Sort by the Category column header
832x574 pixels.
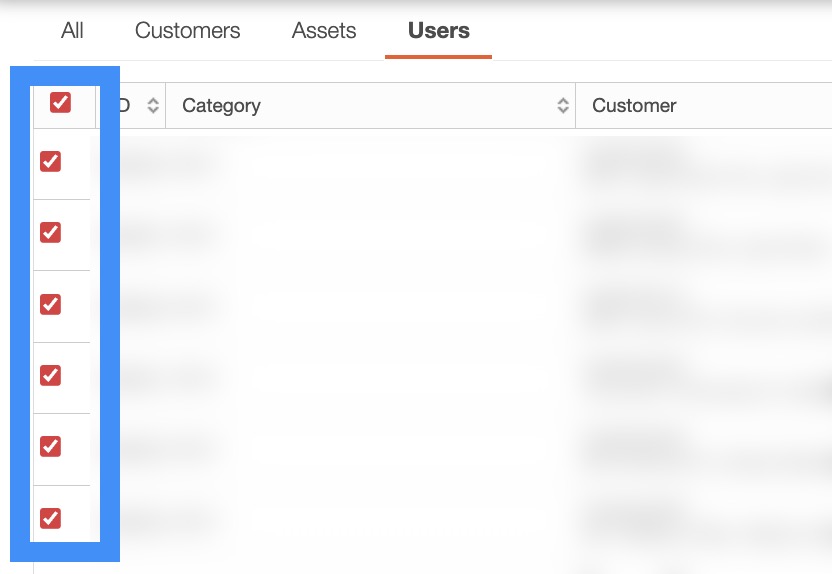(221, 106)
